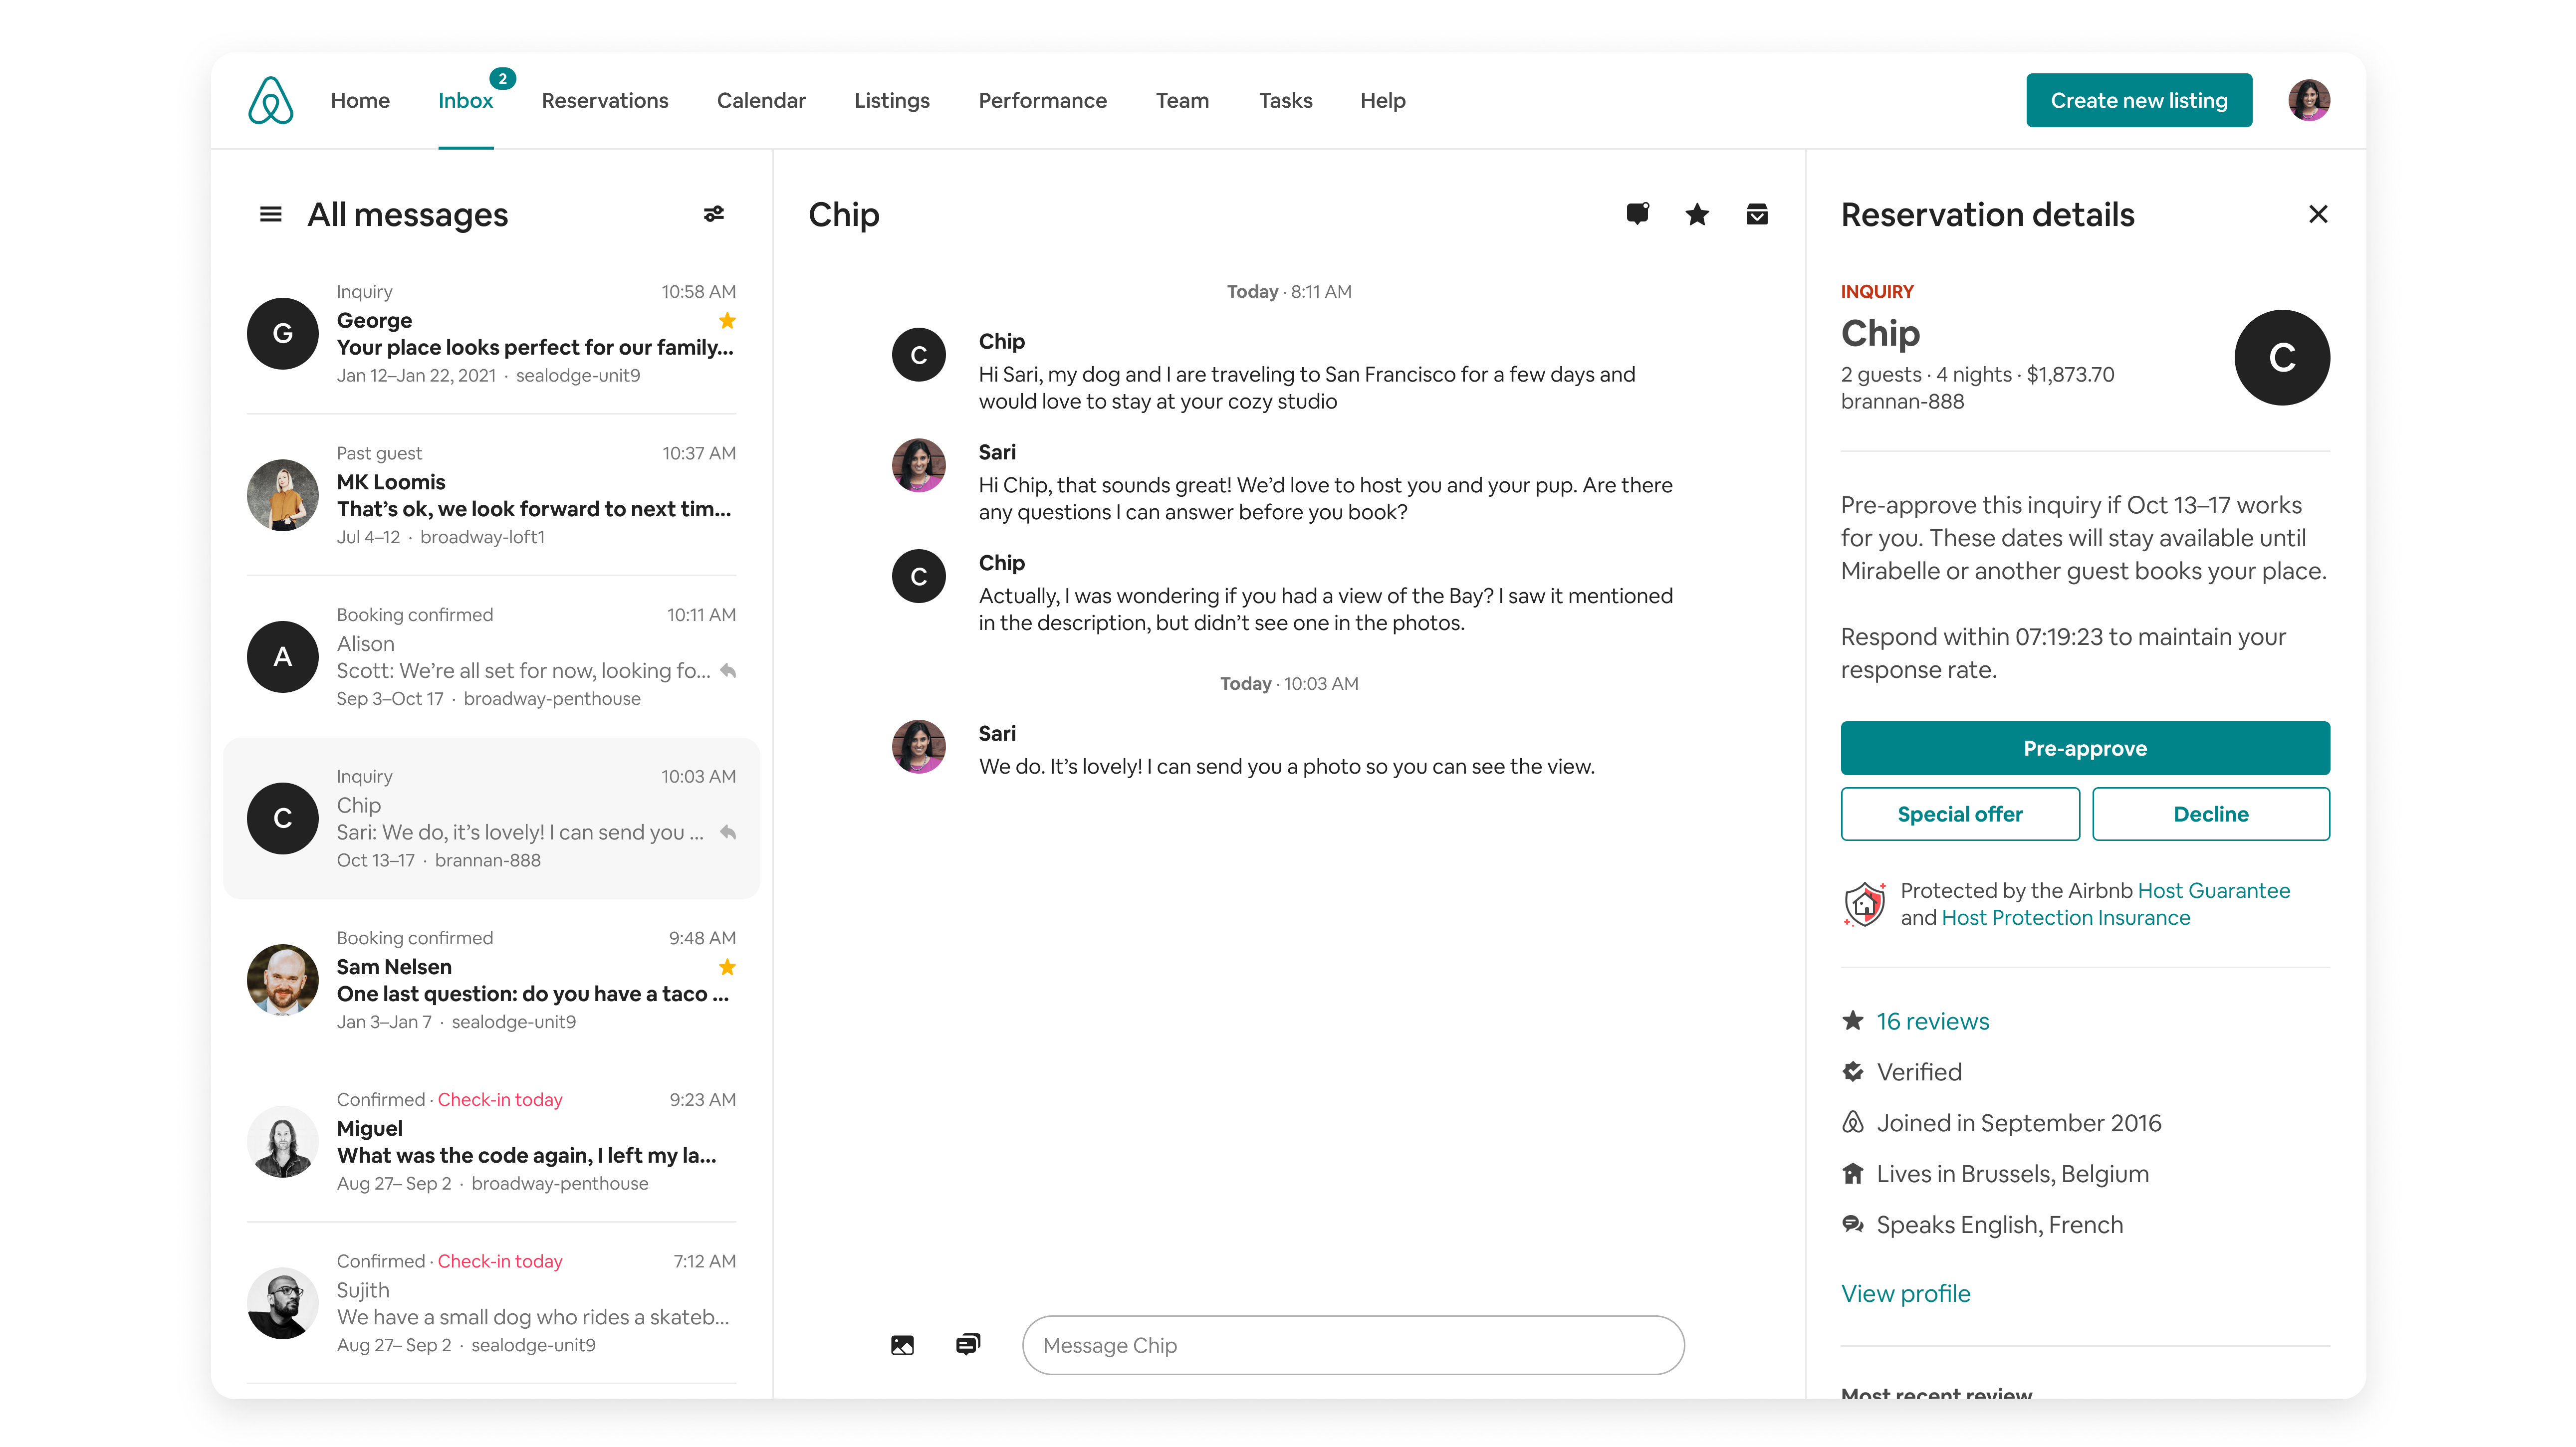
Task: Click reply arrow on Alison's message
Action: coord(728,671)
